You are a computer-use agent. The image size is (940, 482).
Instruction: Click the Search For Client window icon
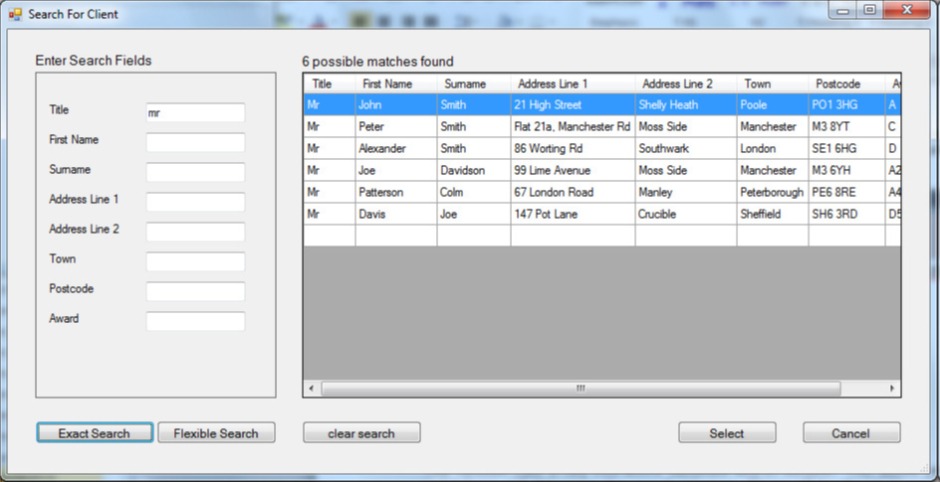(15, 14)
